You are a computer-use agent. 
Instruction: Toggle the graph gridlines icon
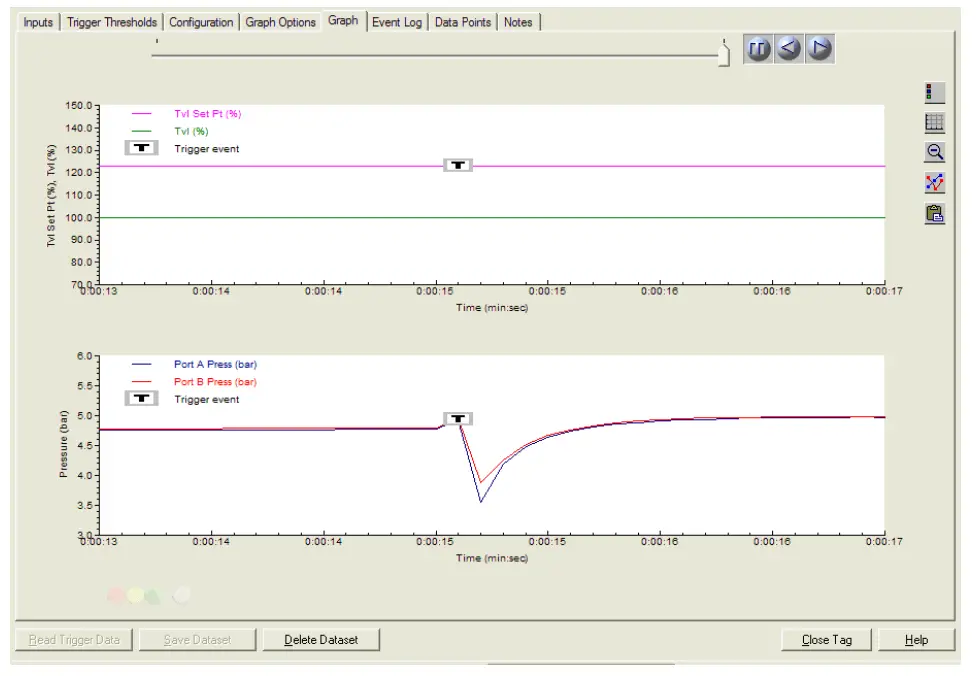click(933, 121)
